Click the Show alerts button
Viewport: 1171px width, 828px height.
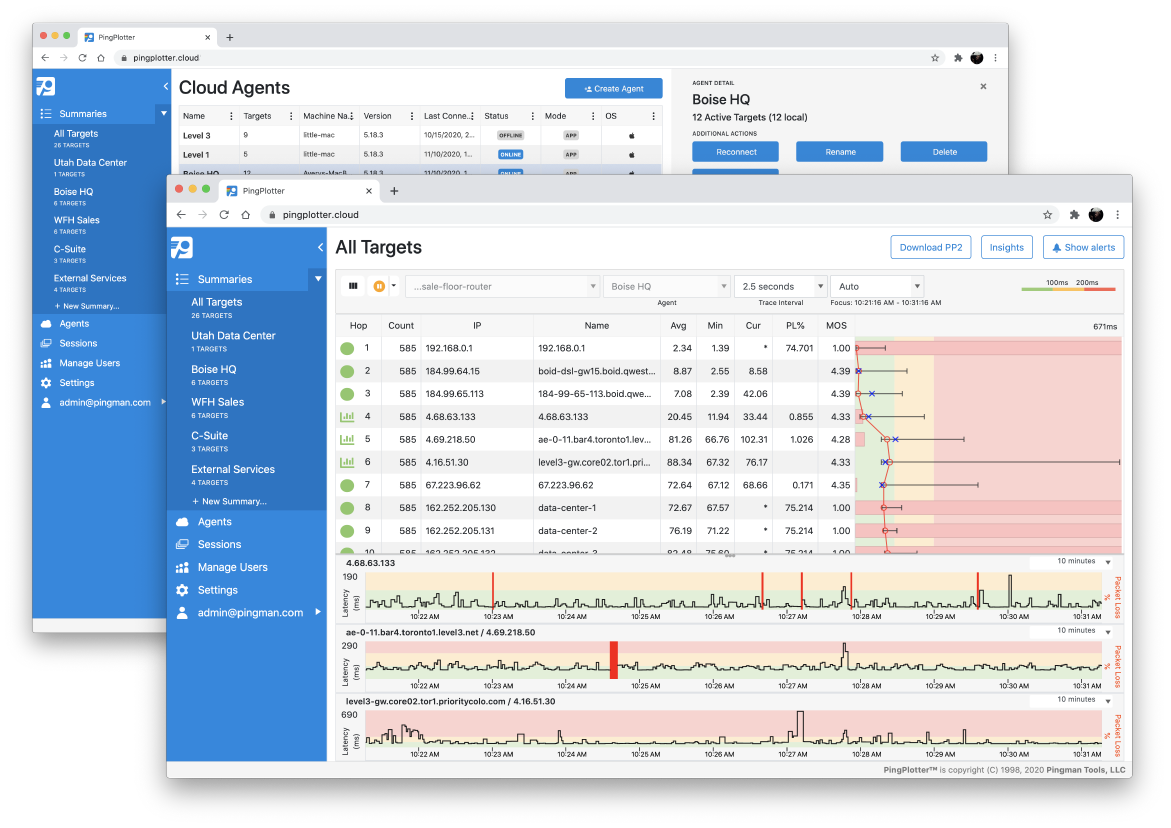pyautogui.click(x=1083, y=247)
